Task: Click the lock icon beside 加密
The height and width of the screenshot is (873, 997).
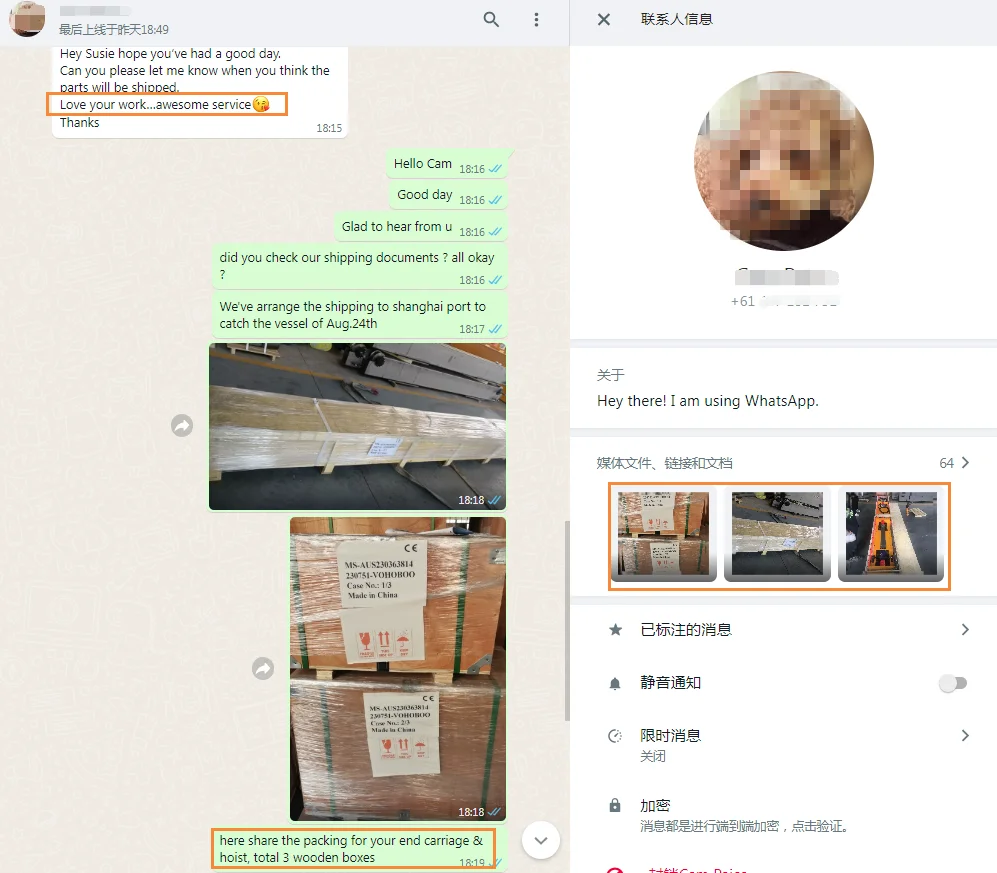Action: 615,806
